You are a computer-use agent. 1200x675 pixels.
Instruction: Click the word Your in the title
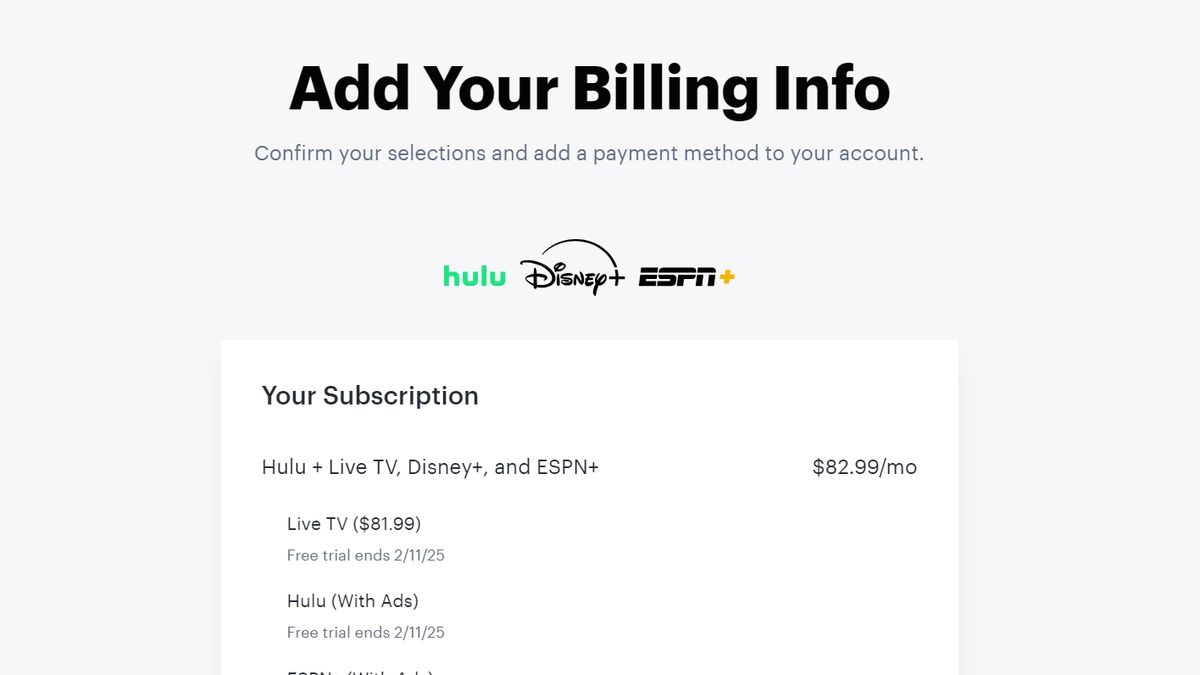tap(491, 88)
